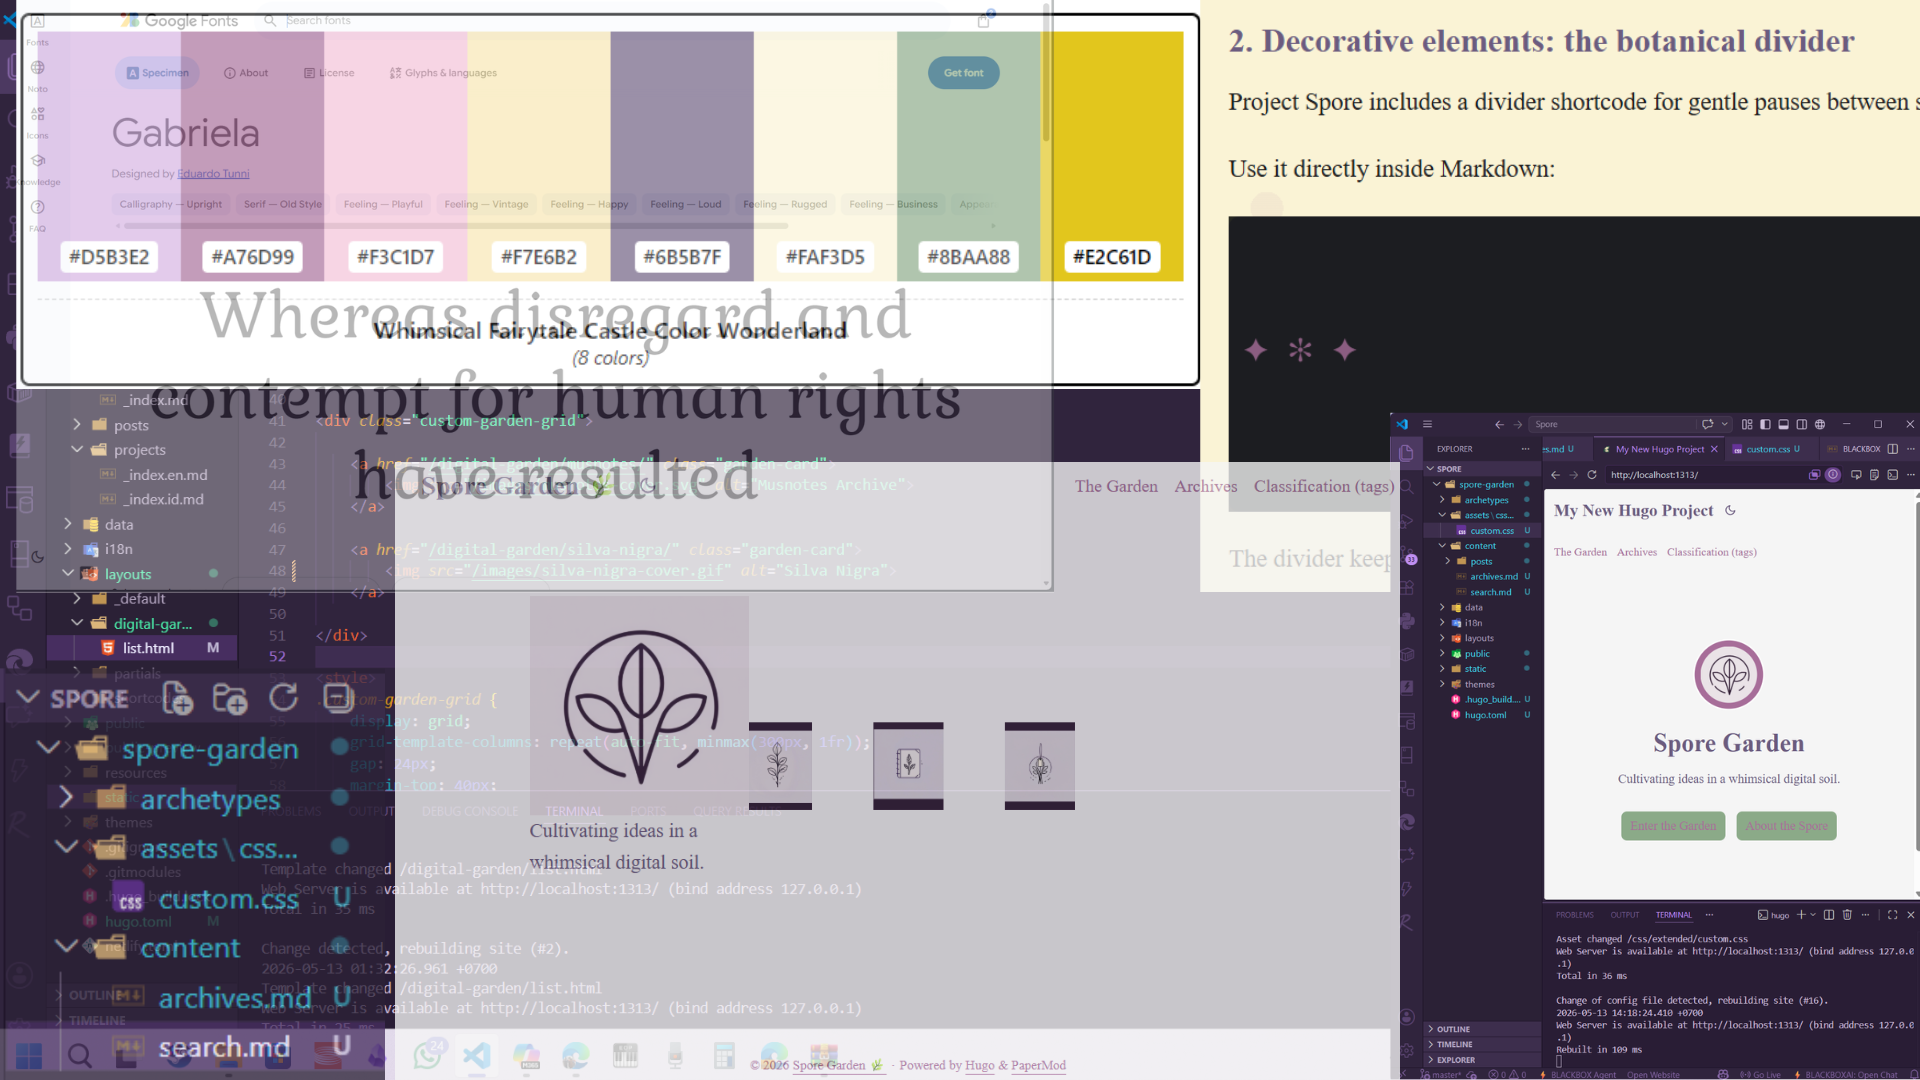Open the Specimen tab on the Gabriela font page

pos(158,73)
